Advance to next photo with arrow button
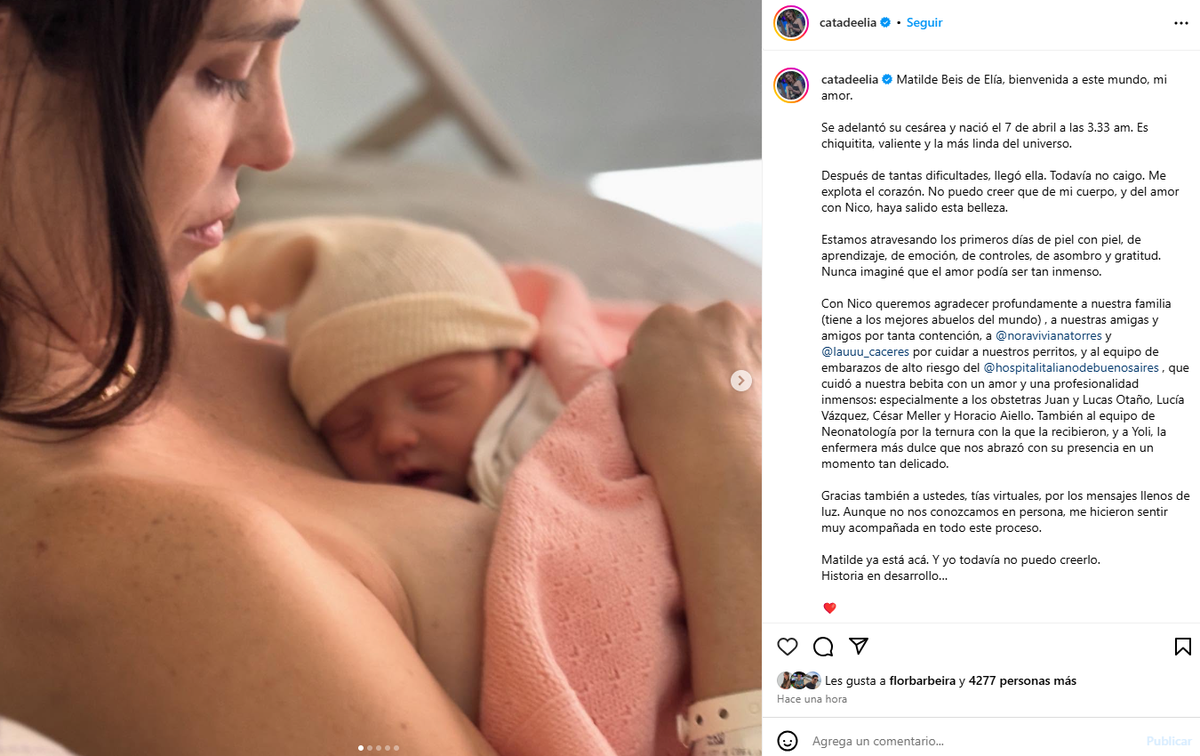 pyautogui.click(x=741, y=380)
